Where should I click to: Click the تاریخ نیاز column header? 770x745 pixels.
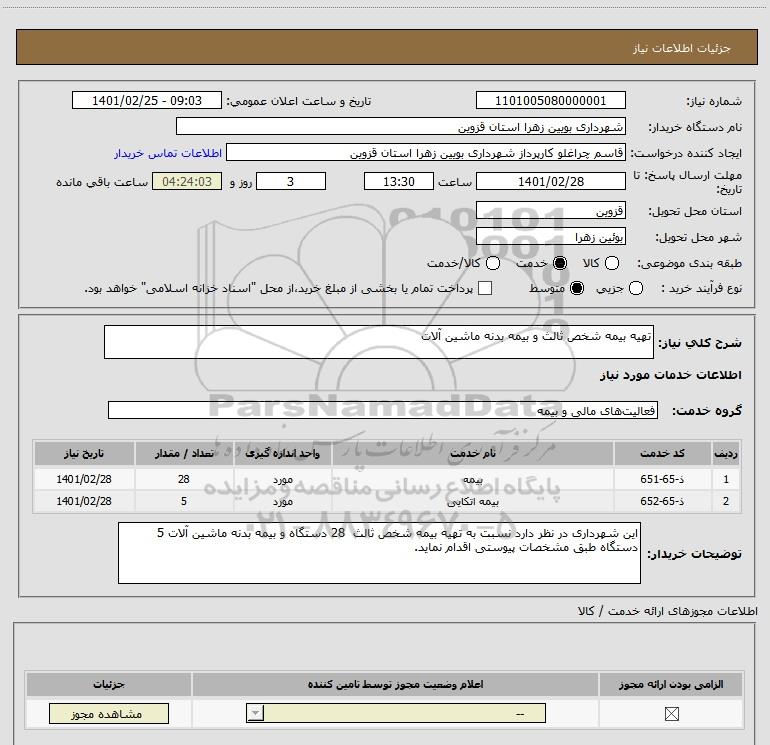(84, 453)
